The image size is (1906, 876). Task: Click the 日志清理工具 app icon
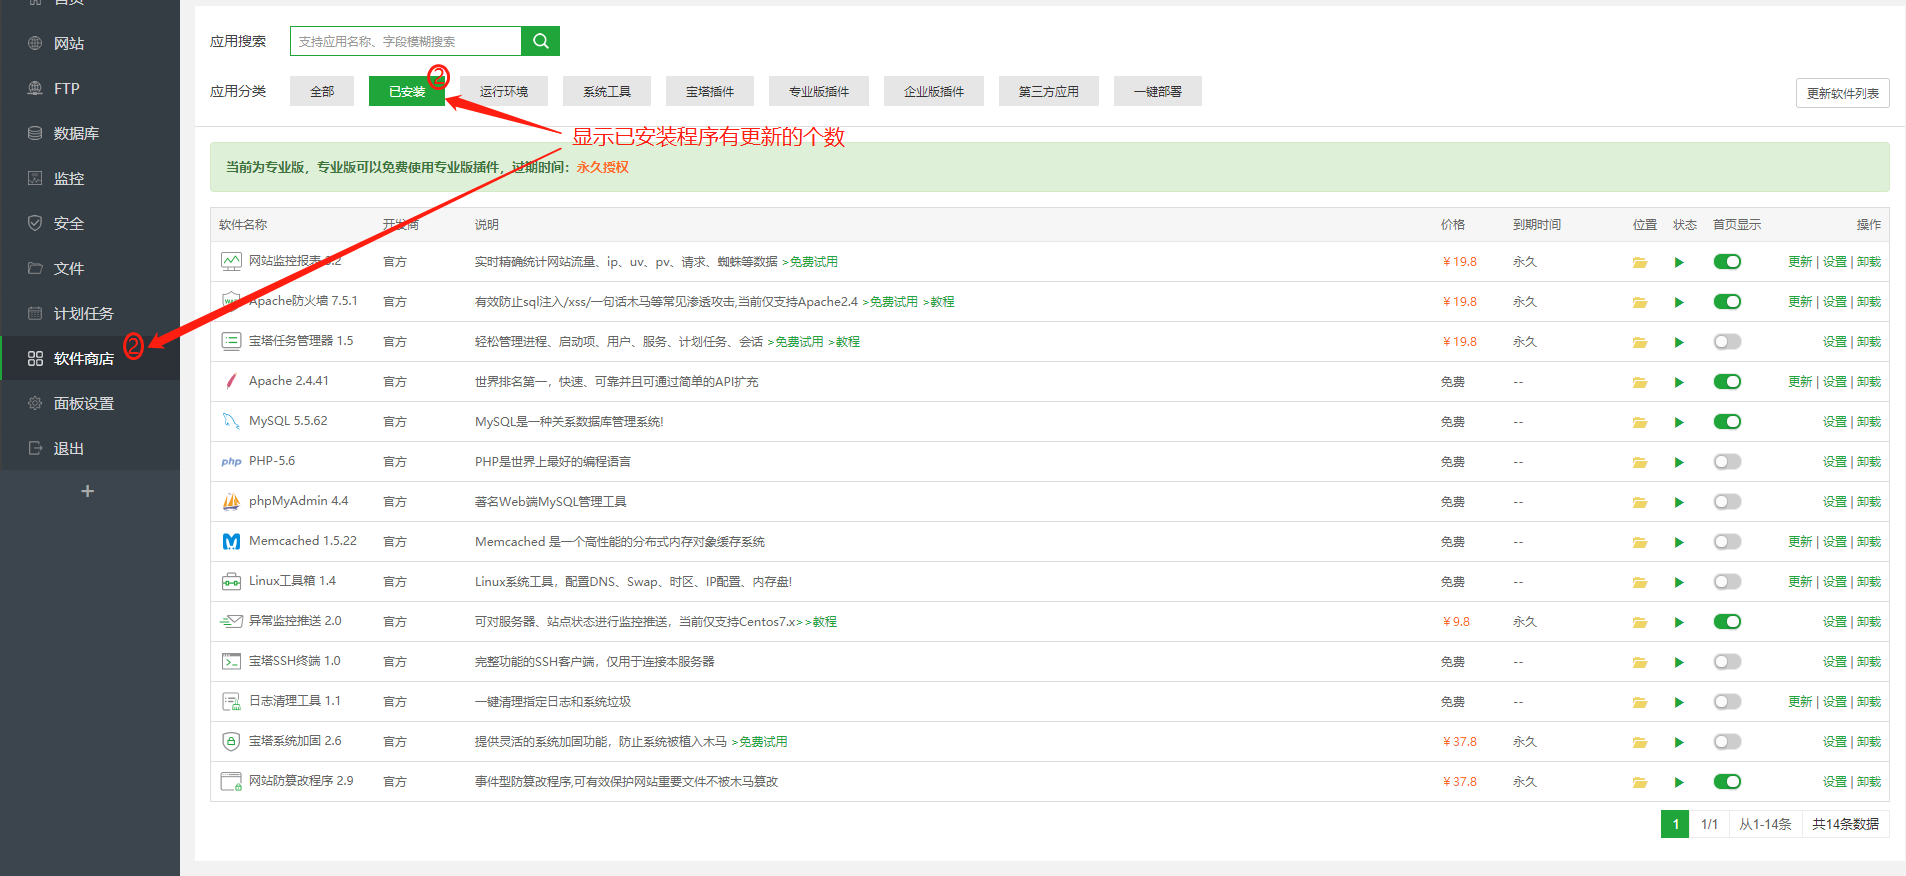231,701
